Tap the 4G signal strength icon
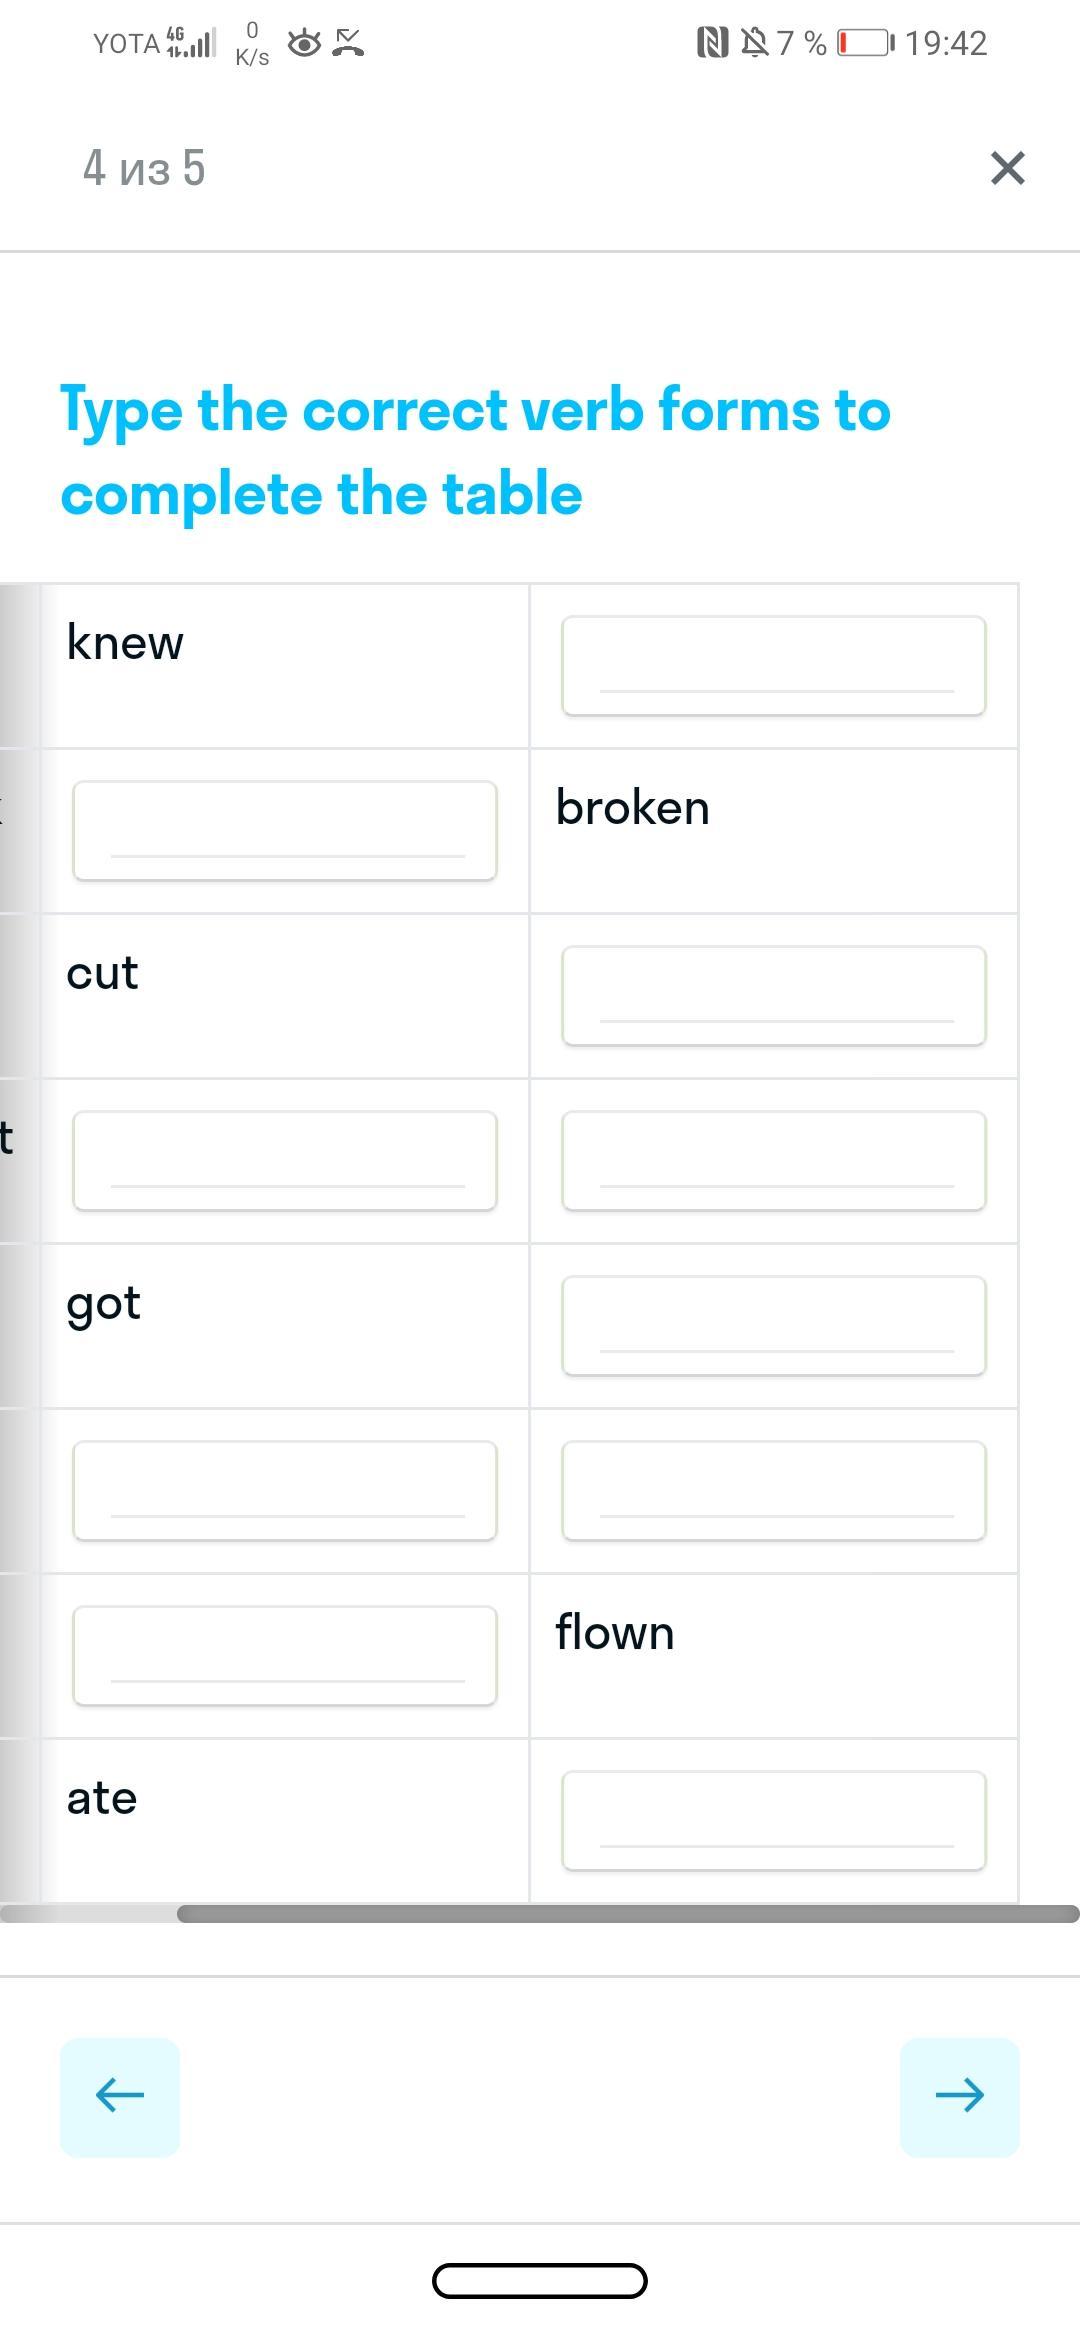This screenshot has width=1080, height=2340. tap(191, 42)
